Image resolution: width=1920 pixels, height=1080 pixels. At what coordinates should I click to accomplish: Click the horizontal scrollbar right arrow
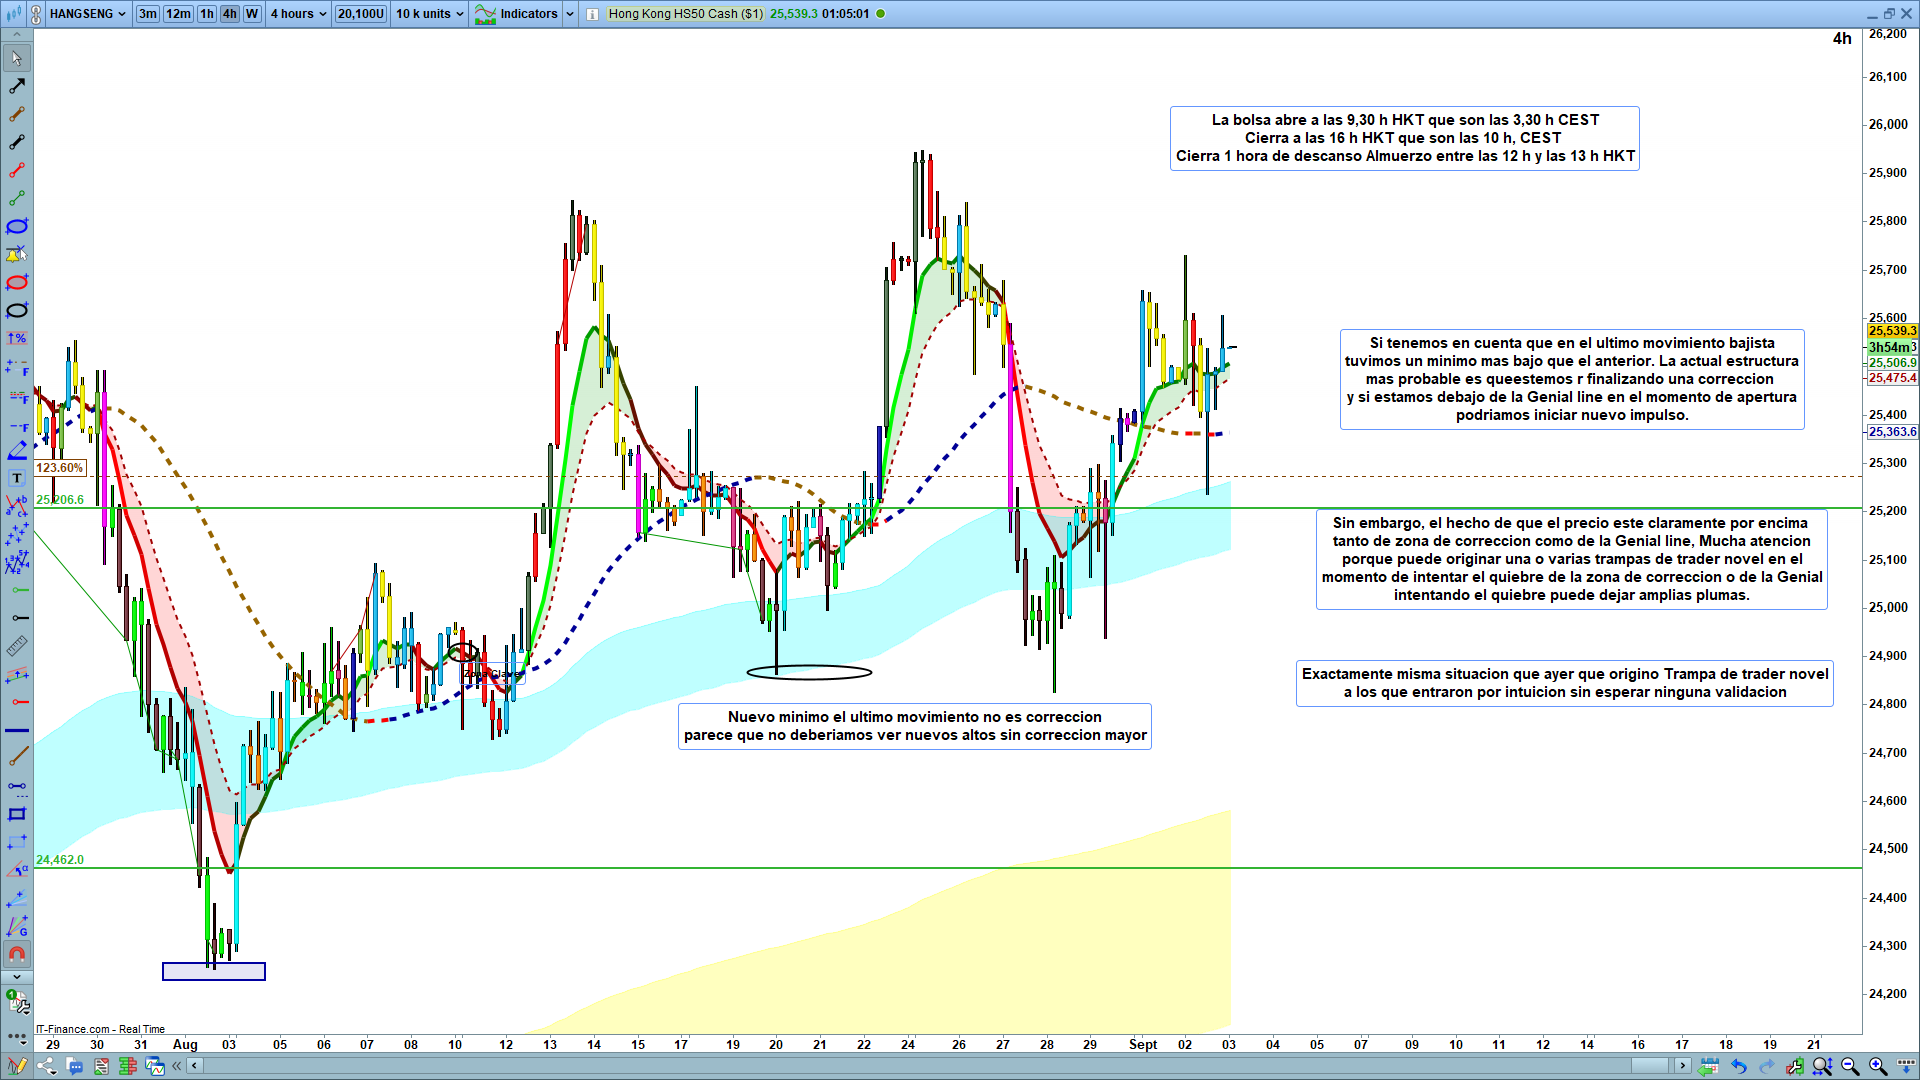[x=1683, y=1066]
